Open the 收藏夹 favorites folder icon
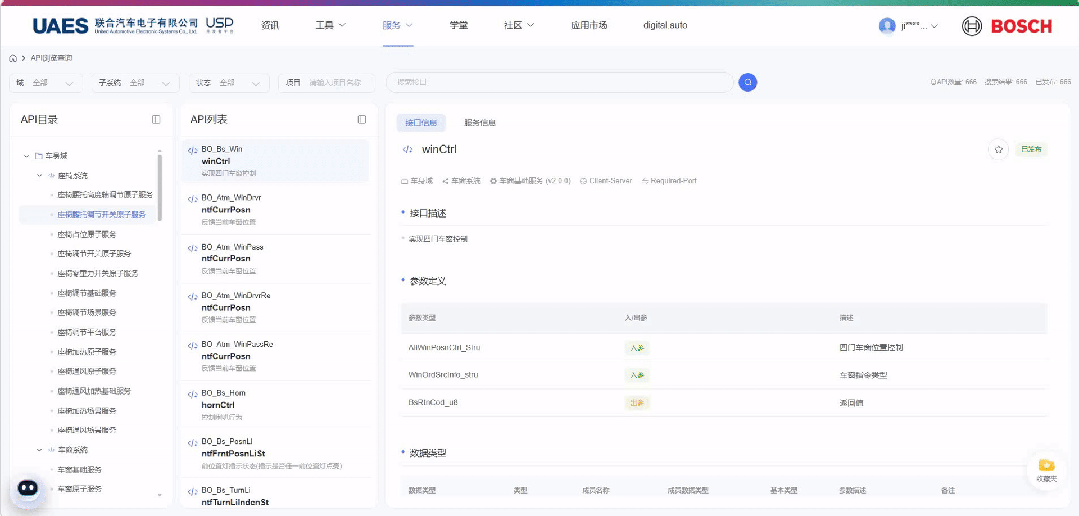 (1046, 465)
